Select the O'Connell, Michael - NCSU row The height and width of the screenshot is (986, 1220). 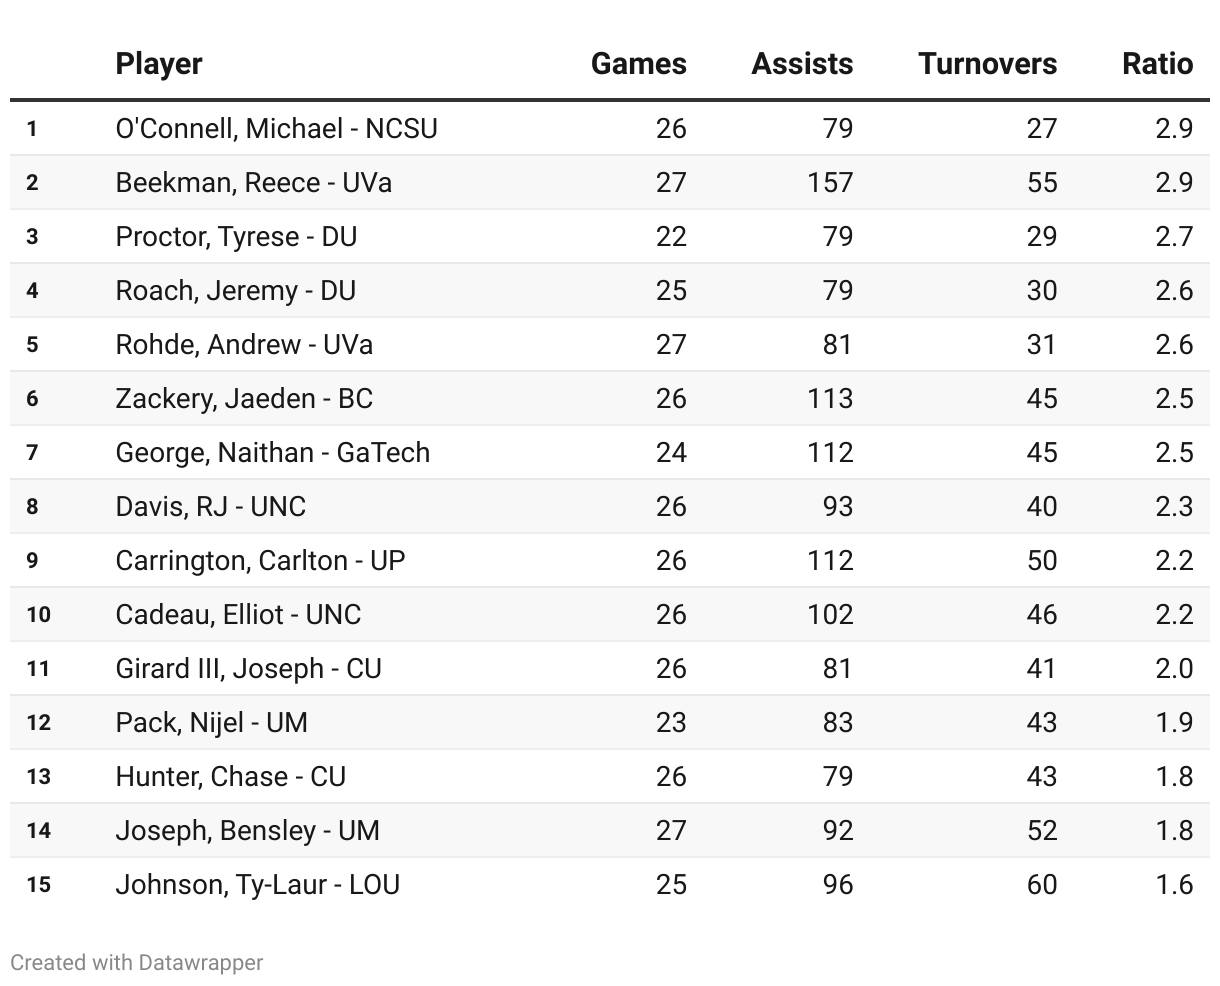pyautogui.click(x=610, y=128)
